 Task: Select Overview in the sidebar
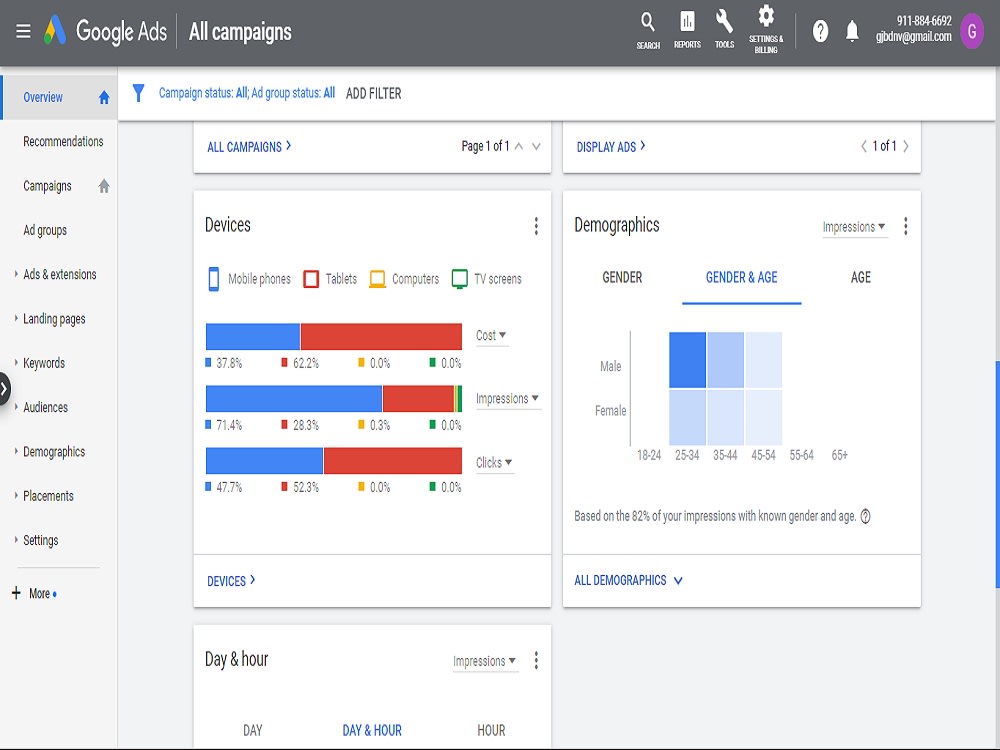[59, 98]
